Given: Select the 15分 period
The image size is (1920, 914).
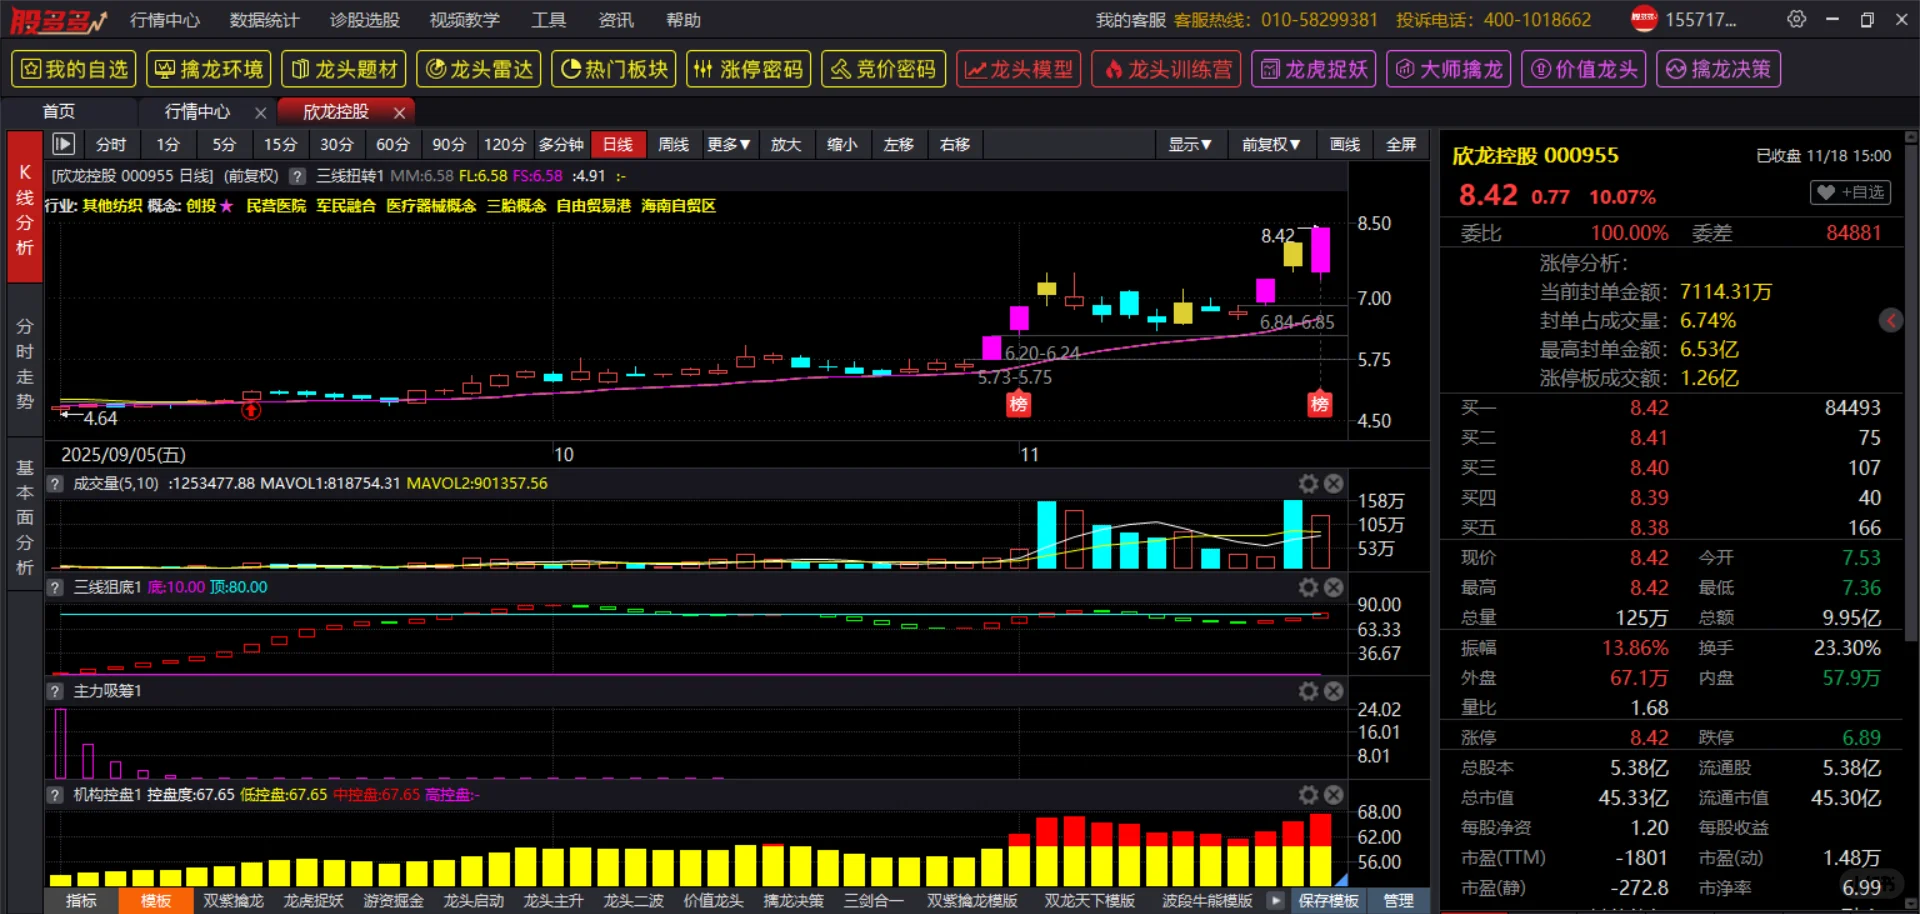Looking at the screenshot, I should coord(280,144).
